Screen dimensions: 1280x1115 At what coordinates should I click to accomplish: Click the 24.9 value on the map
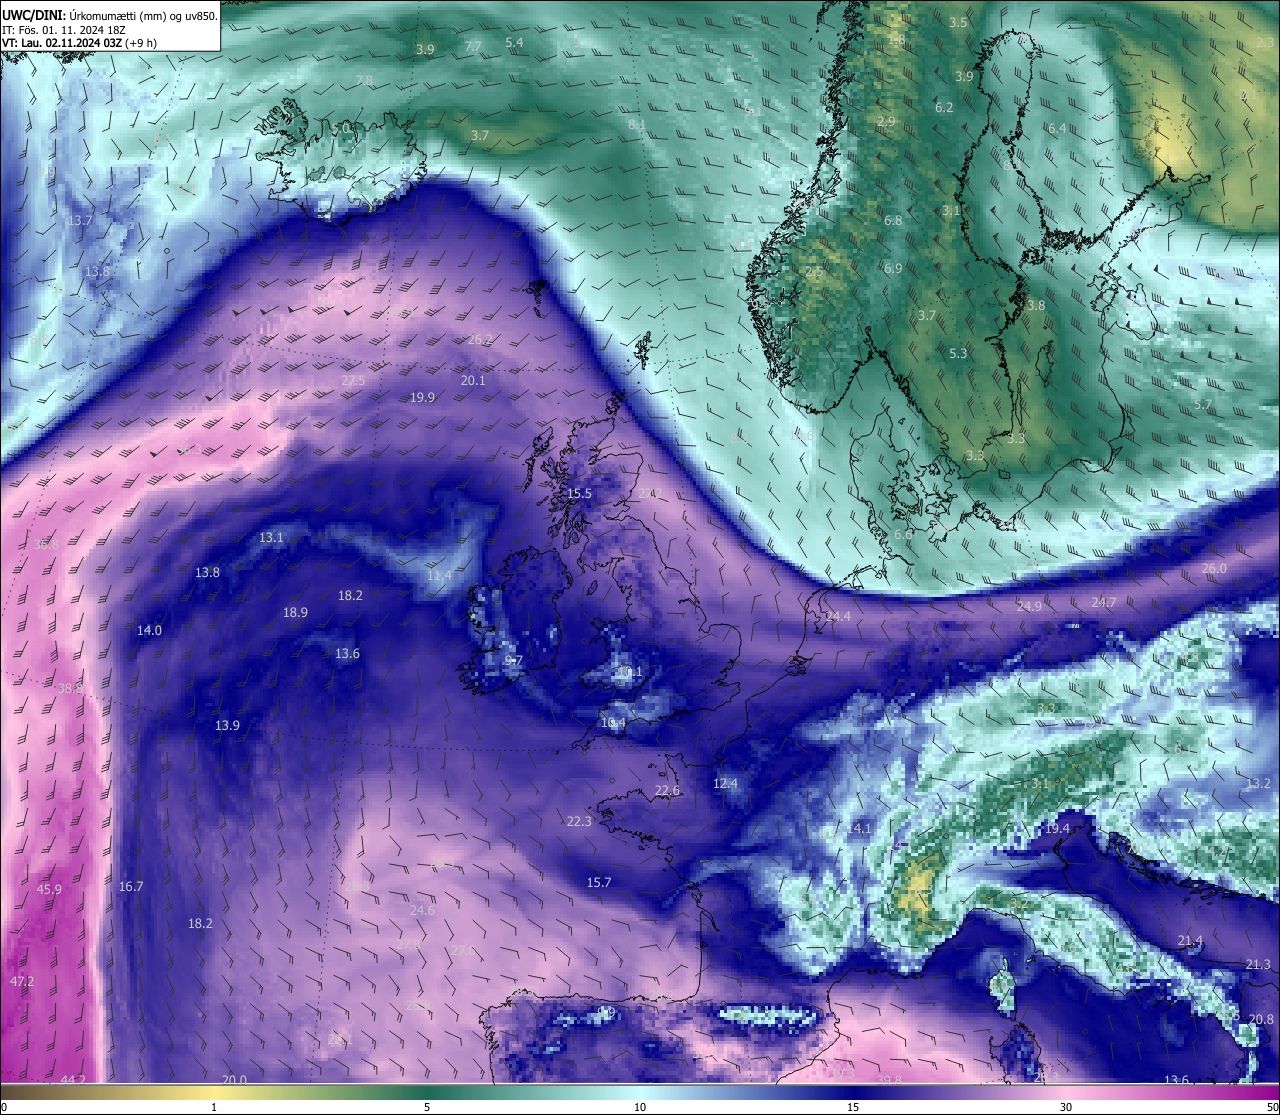click(1029, 607)
